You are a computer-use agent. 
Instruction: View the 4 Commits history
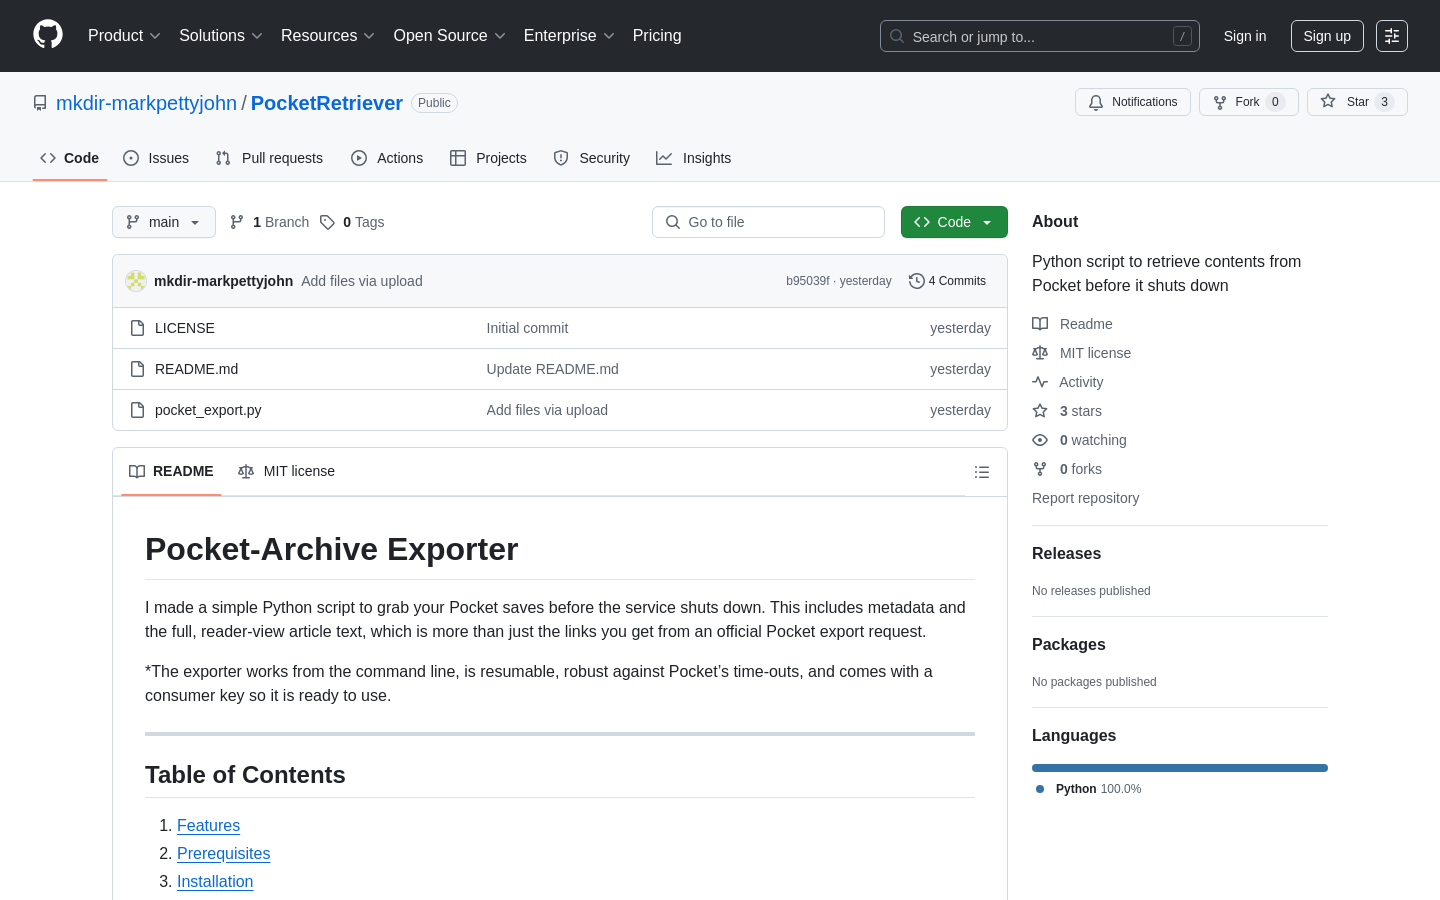tap(947, 281)
